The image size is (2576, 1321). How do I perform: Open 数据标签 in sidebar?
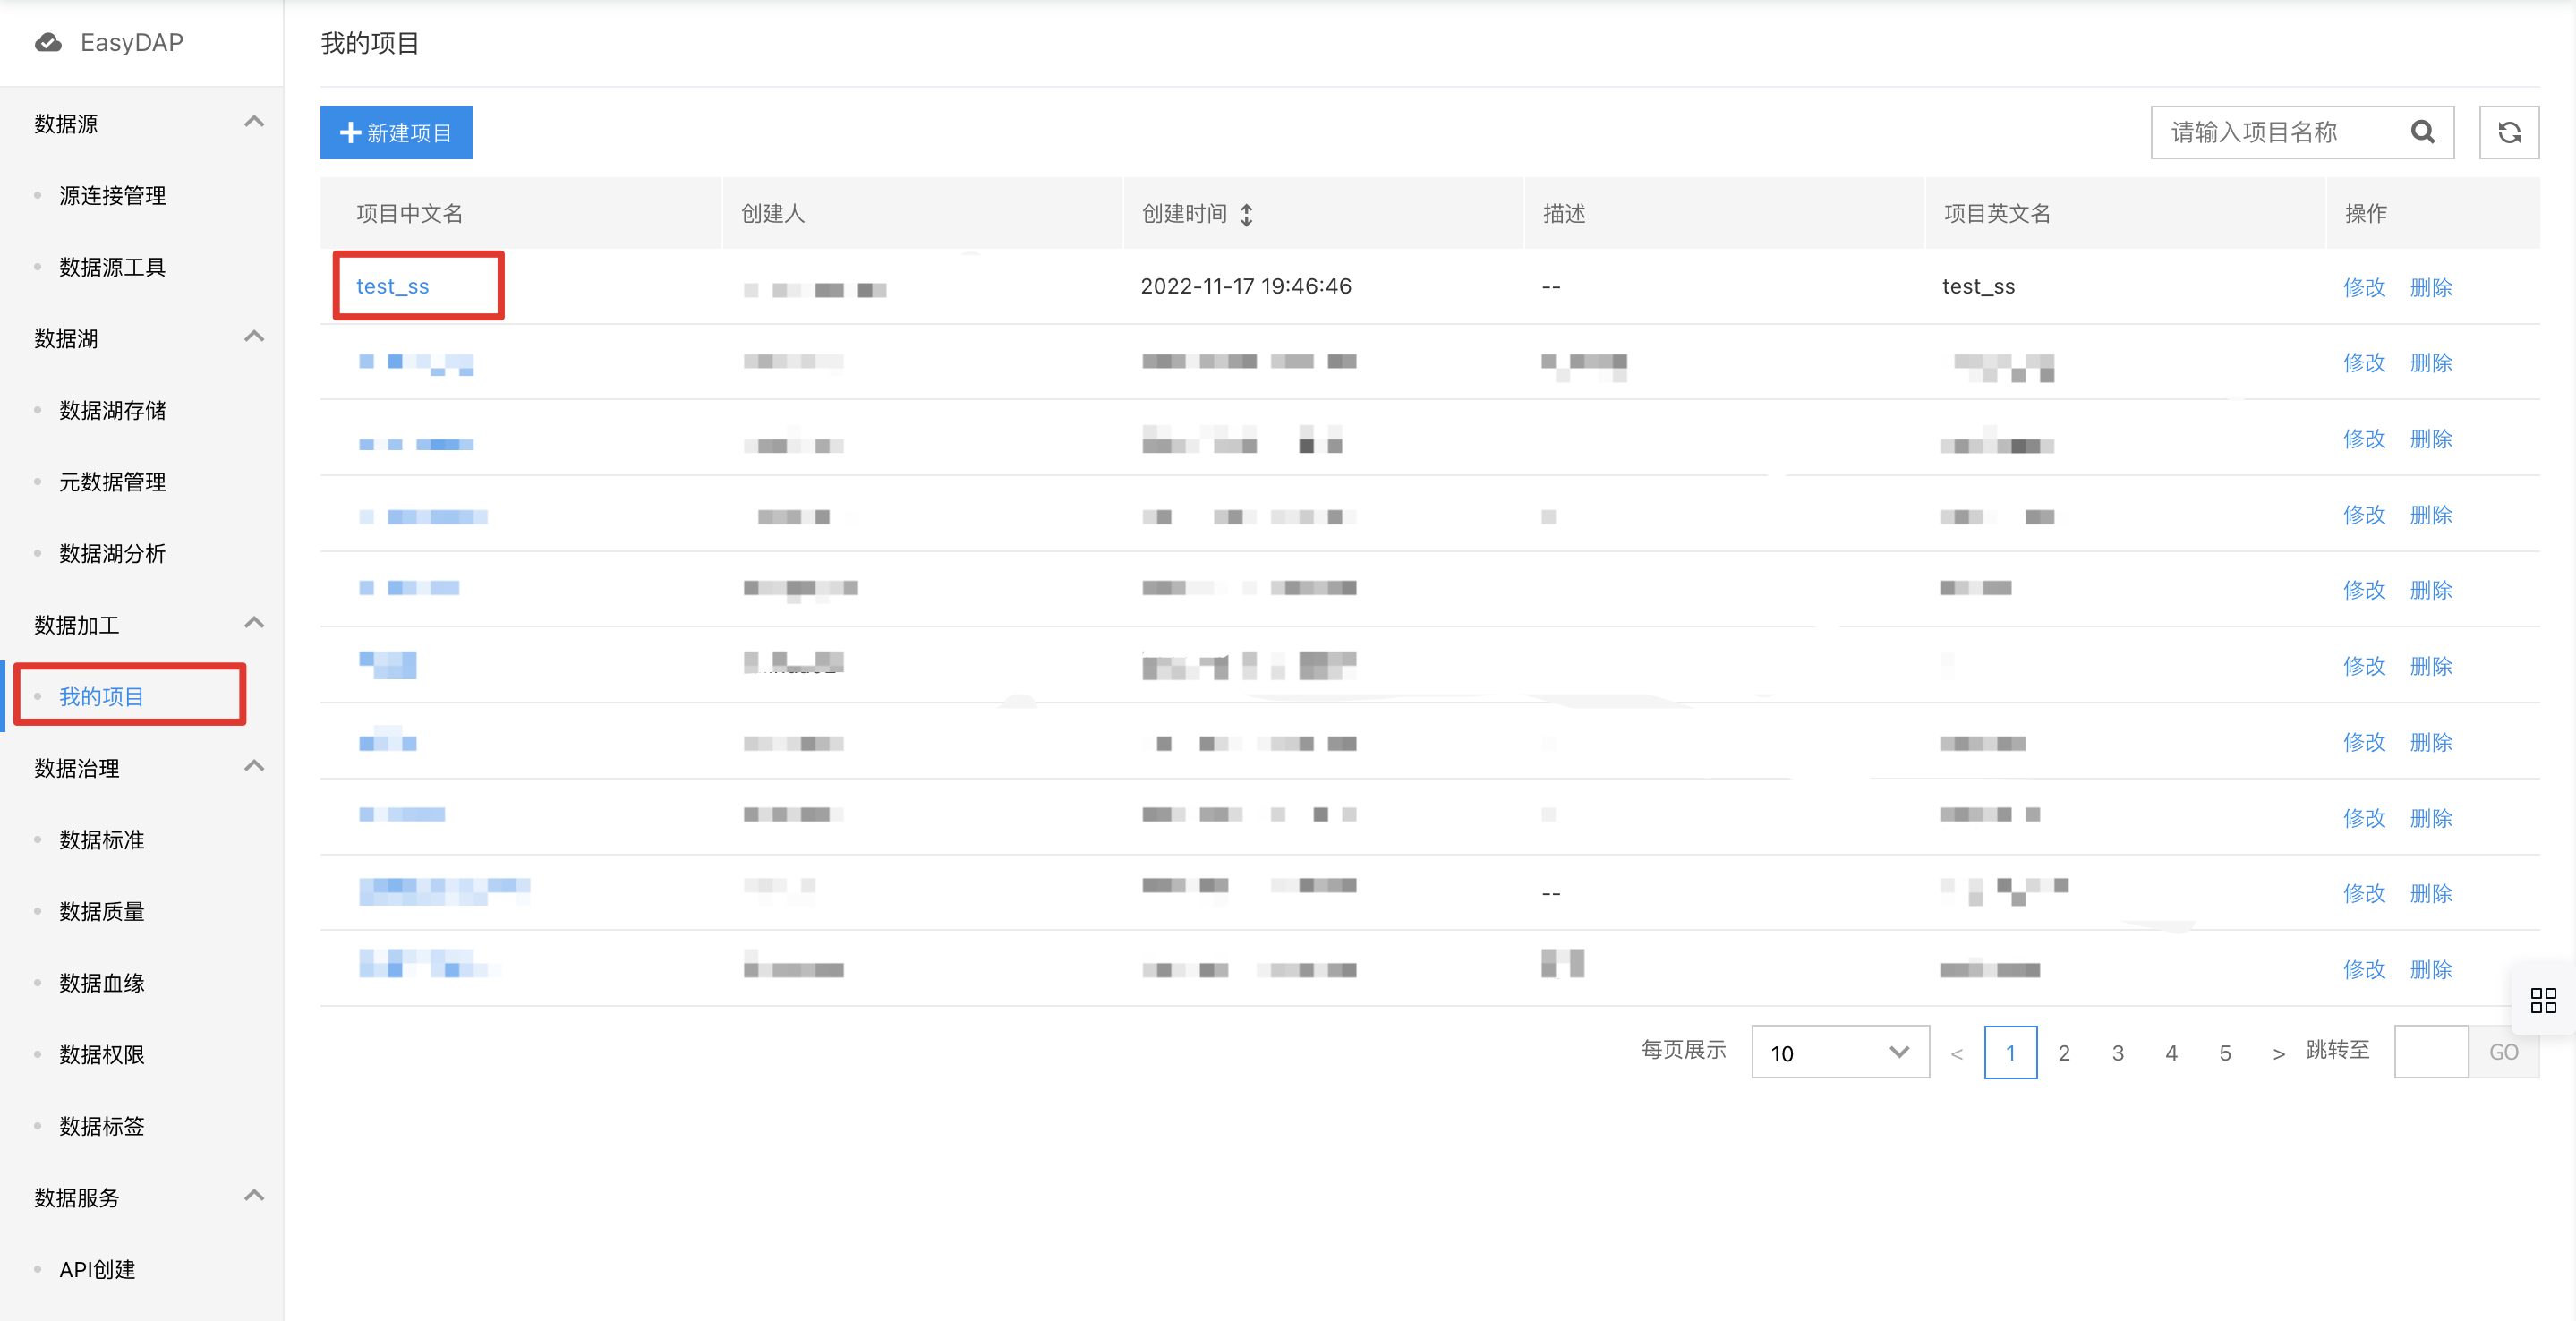(x=101, y=1126)
